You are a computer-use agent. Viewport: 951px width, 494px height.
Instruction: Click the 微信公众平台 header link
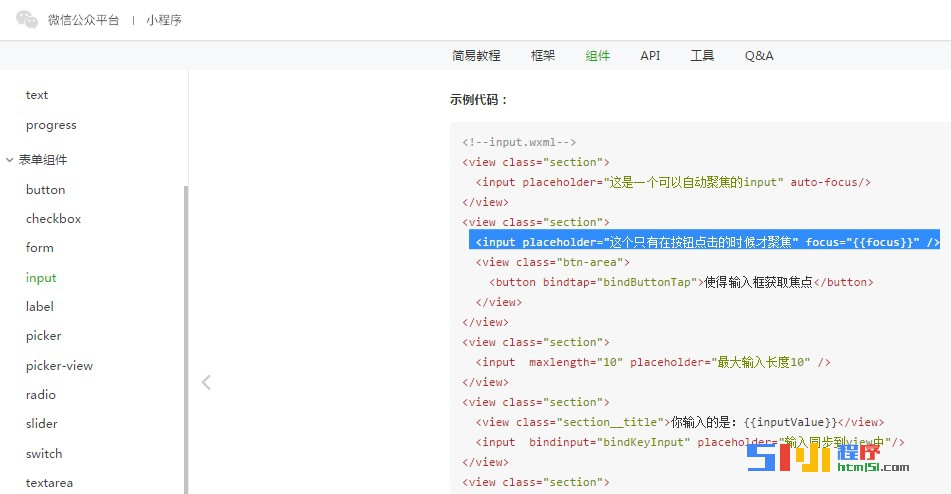83,20
